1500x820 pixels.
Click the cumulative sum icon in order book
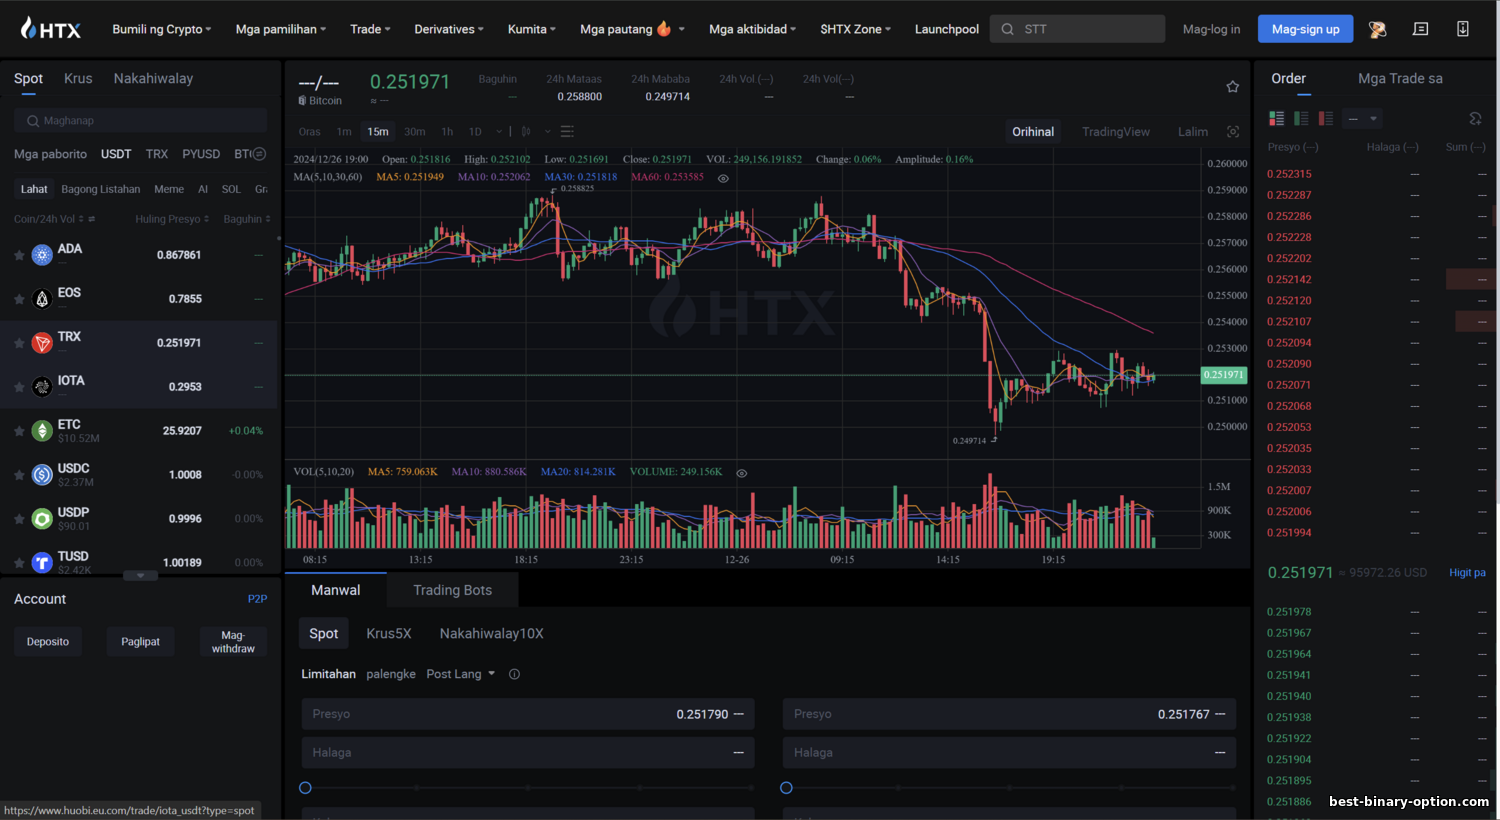[x=1475, y=118]
